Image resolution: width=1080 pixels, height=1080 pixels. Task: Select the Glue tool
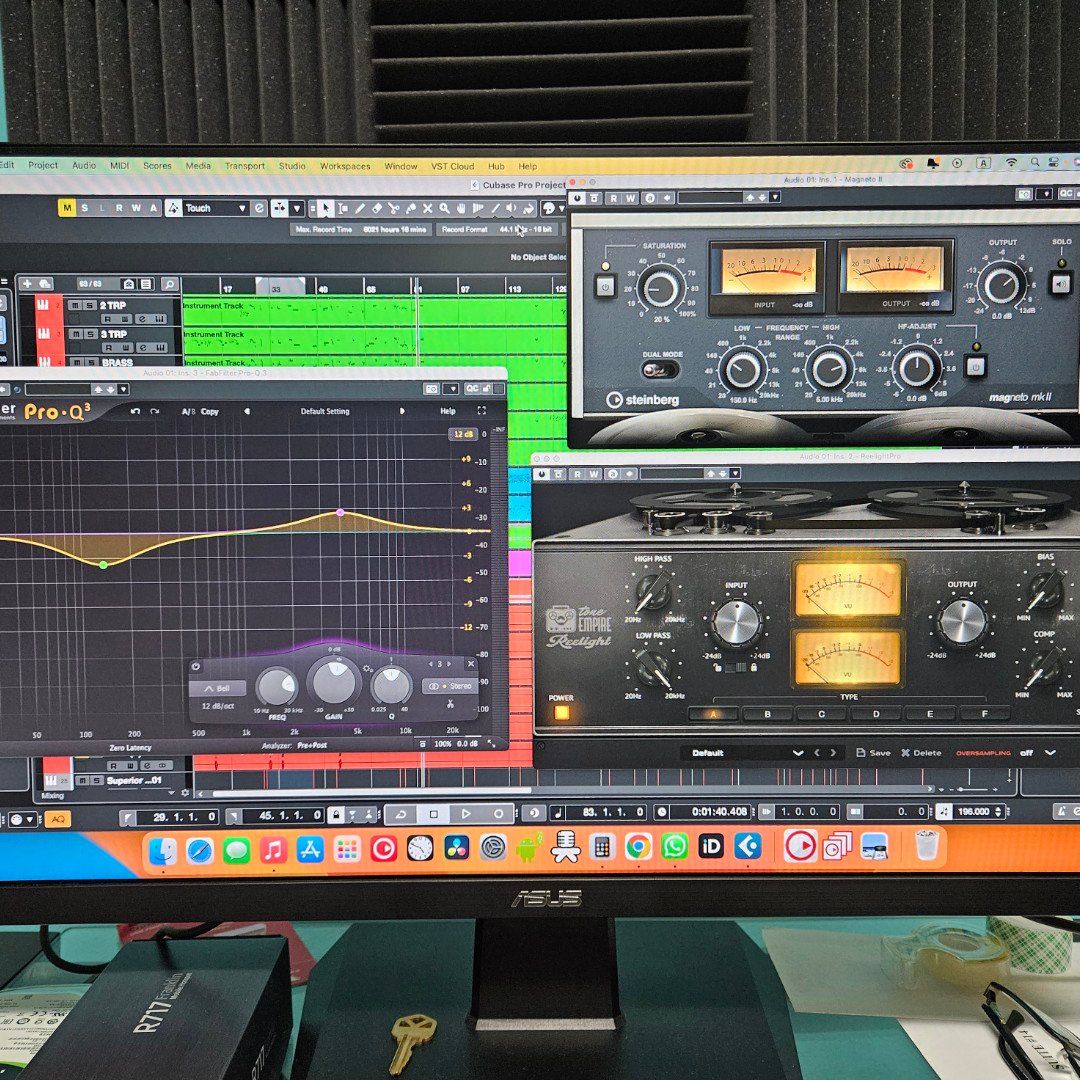(x=411, y=208)
